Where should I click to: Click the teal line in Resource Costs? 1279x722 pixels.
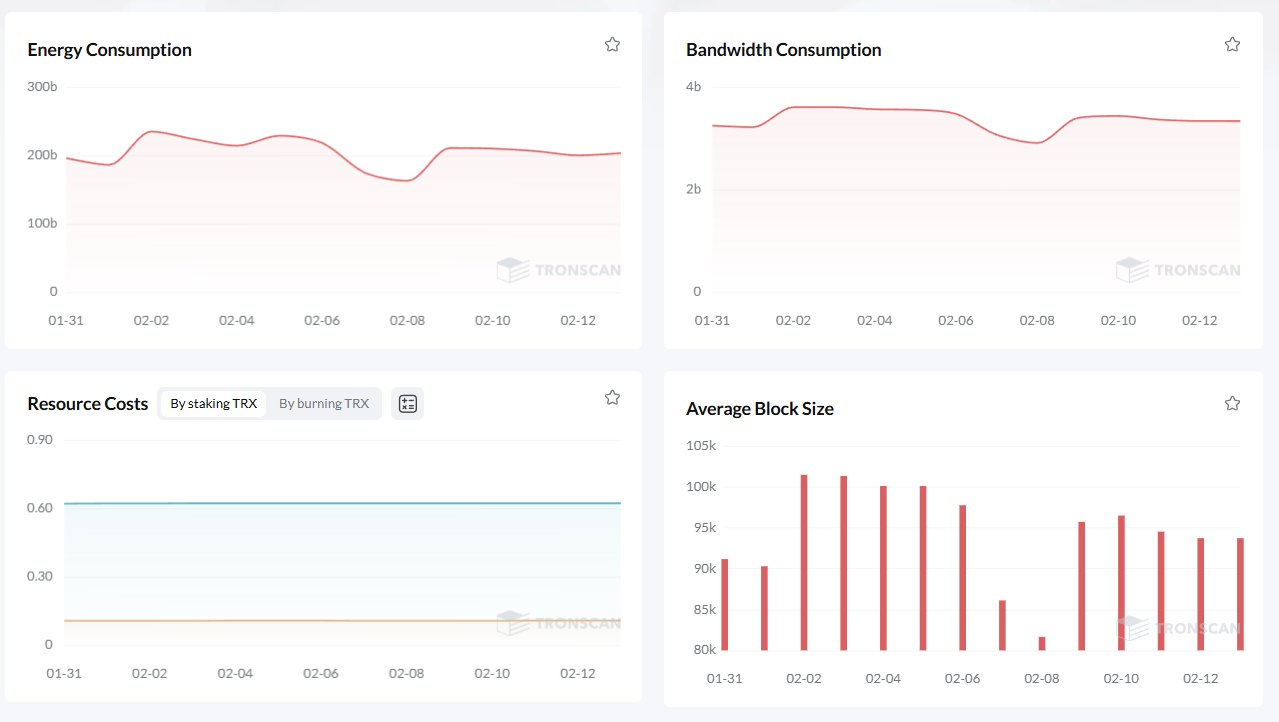click(340, 503)
